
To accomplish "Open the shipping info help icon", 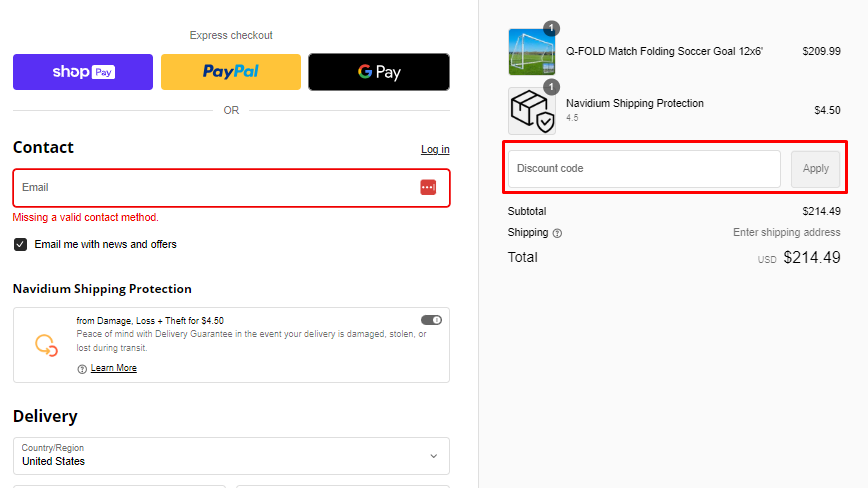I will 557,233.
